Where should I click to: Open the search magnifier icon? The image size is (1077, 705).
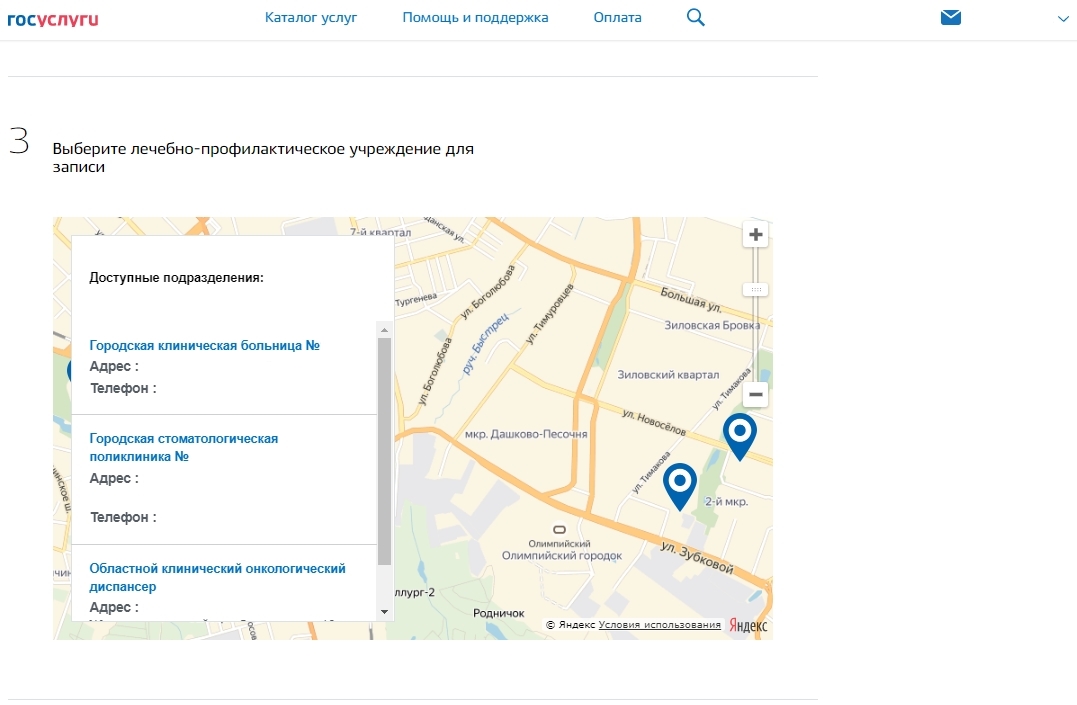tap(695, 17)
